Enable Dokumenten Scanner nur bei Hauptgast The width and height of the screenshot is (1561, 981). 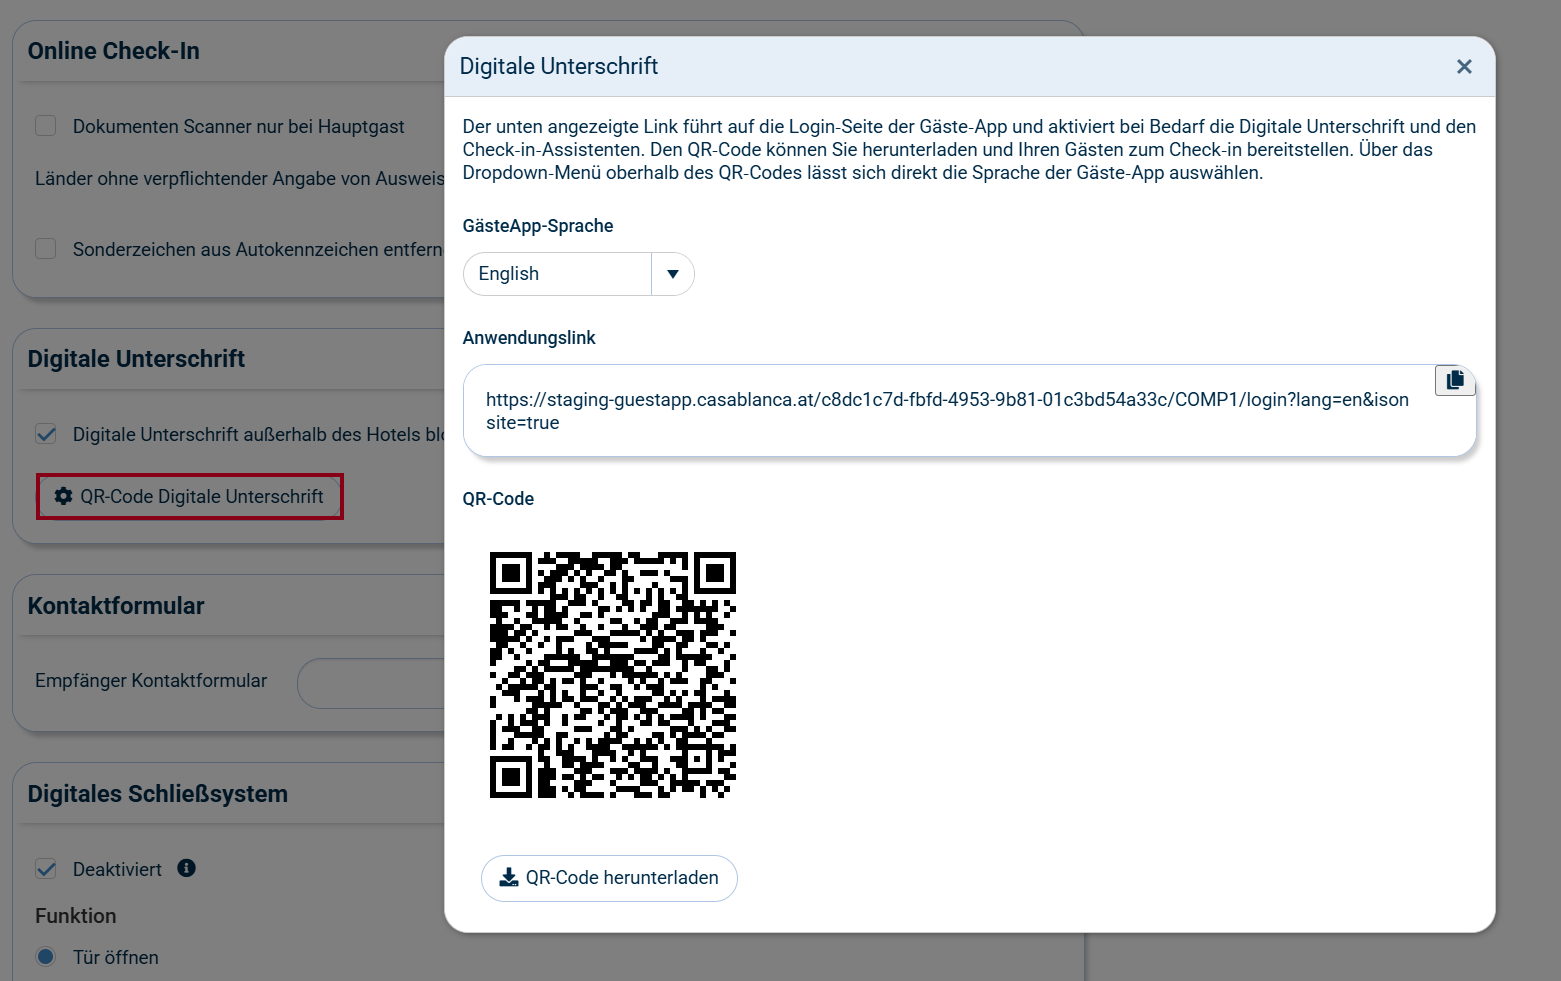coord(45,126)
